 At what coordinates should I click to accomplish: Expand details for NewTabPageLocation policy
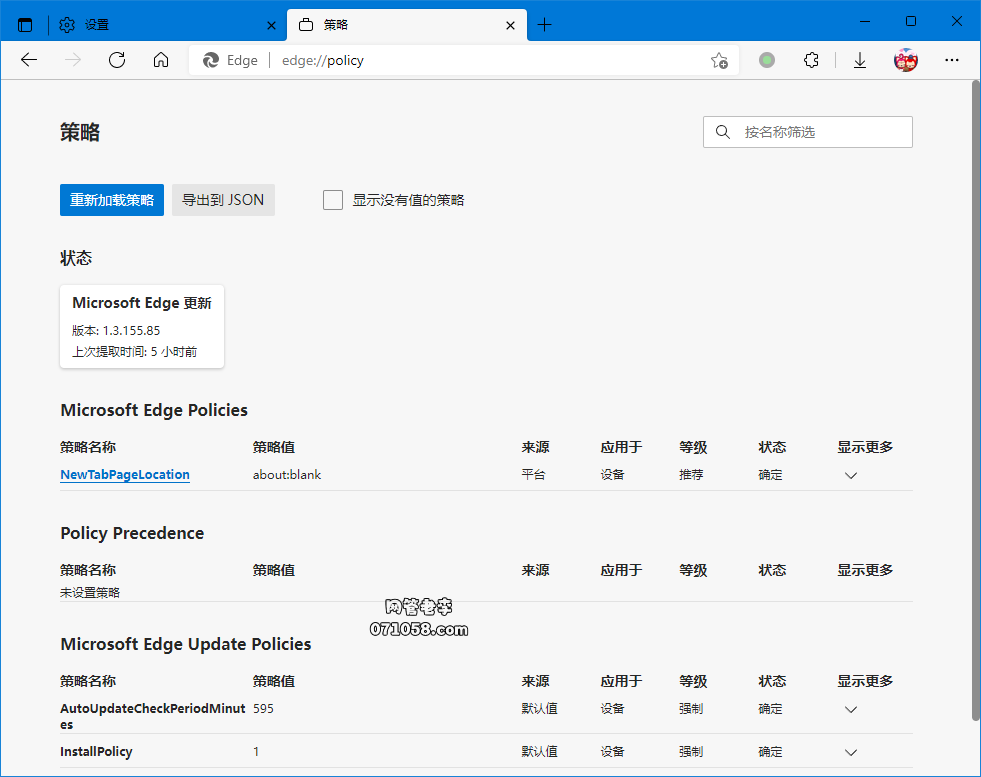click(850, 475)
